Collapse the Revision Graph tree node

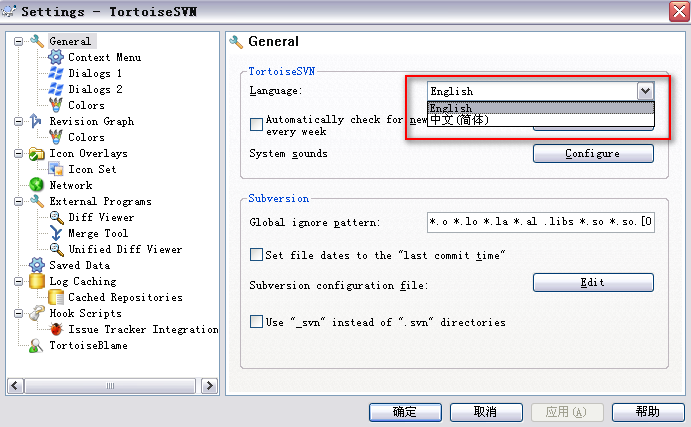(x=18, y=121)
